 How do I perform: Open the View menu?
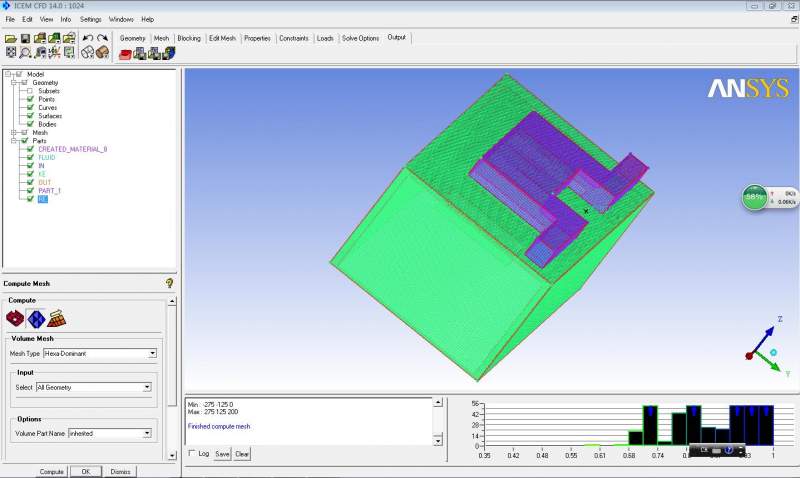46,19
